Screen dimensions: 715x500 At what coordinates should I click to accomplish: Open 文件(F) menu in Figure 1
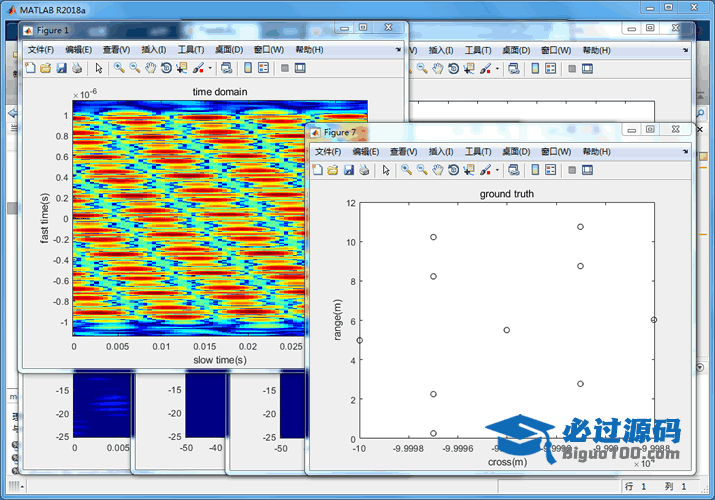(x=41, y=50)
